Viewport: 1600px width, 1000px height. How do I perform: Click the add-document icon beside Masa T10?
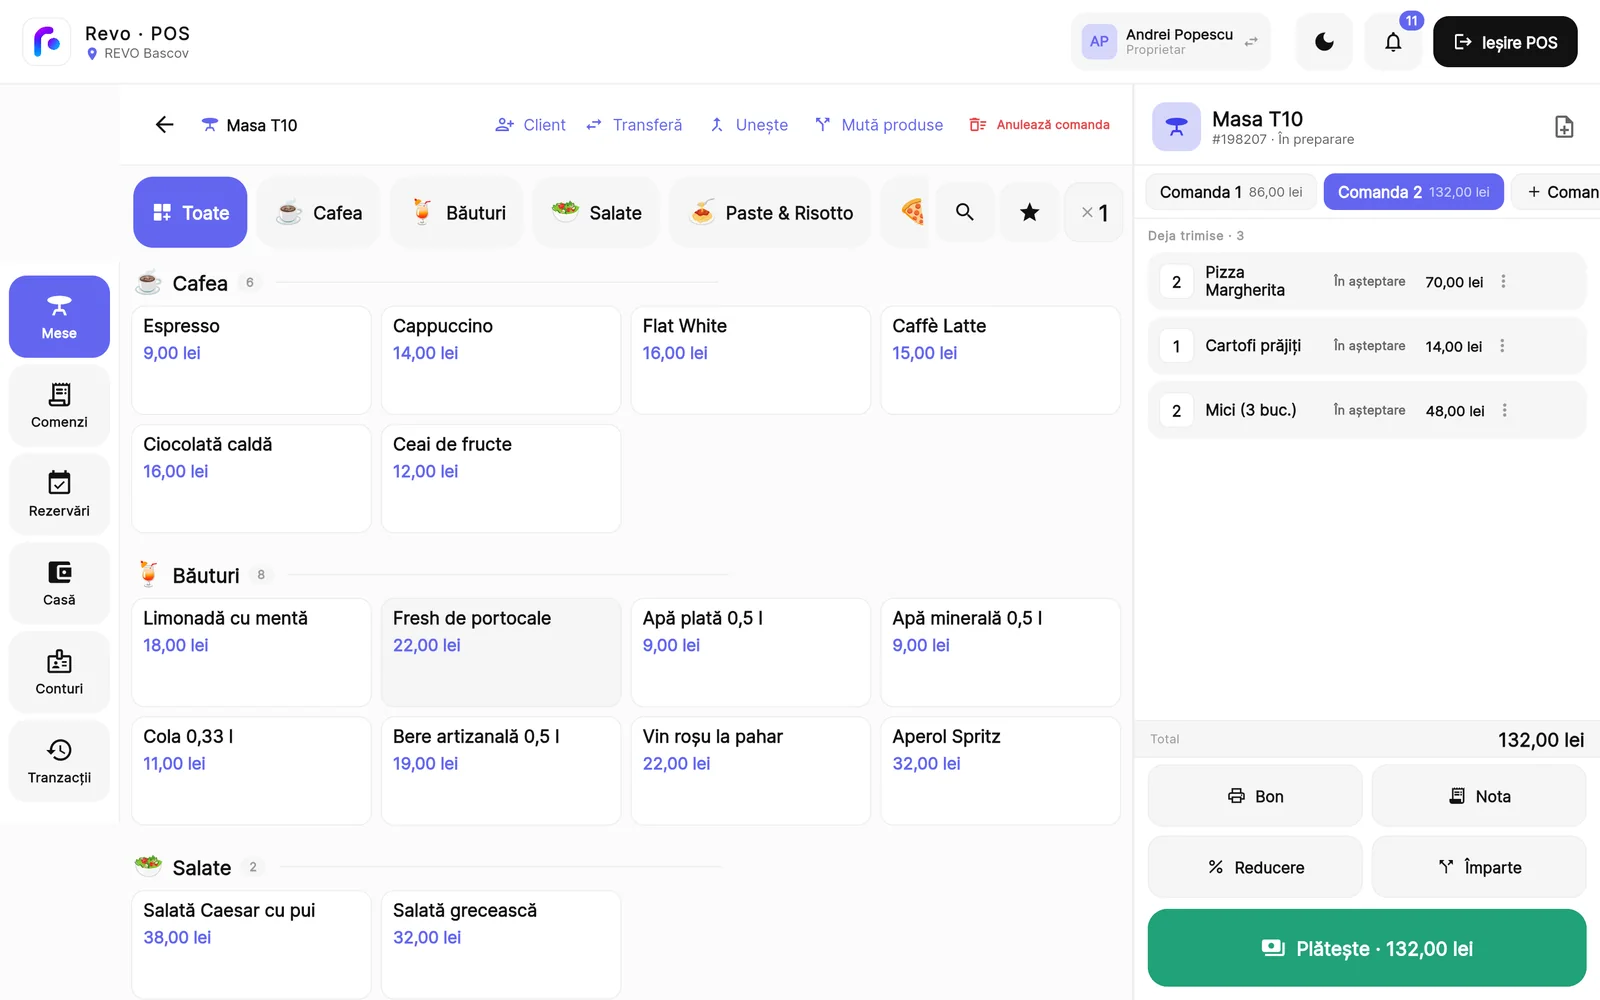pyautogui.click(x=1564, y=126)
